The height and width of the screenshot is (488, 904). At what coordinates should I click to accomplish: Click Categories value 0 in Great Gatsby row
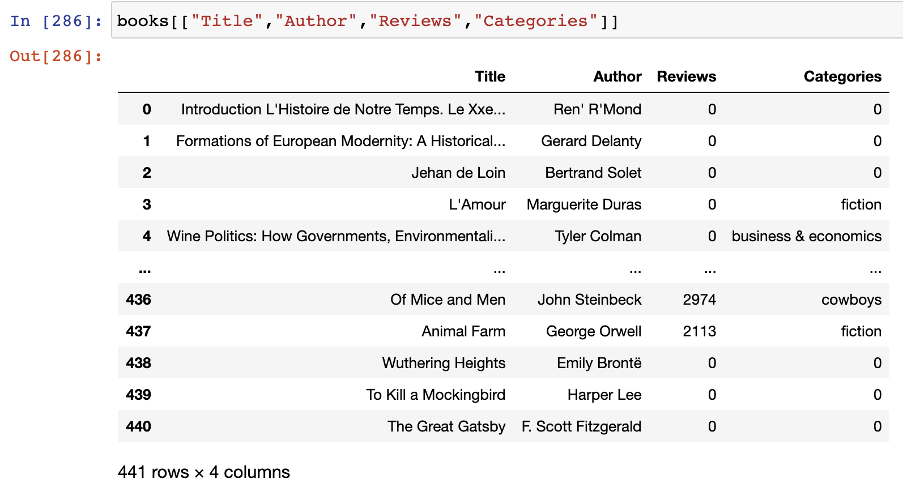point(877,426)
